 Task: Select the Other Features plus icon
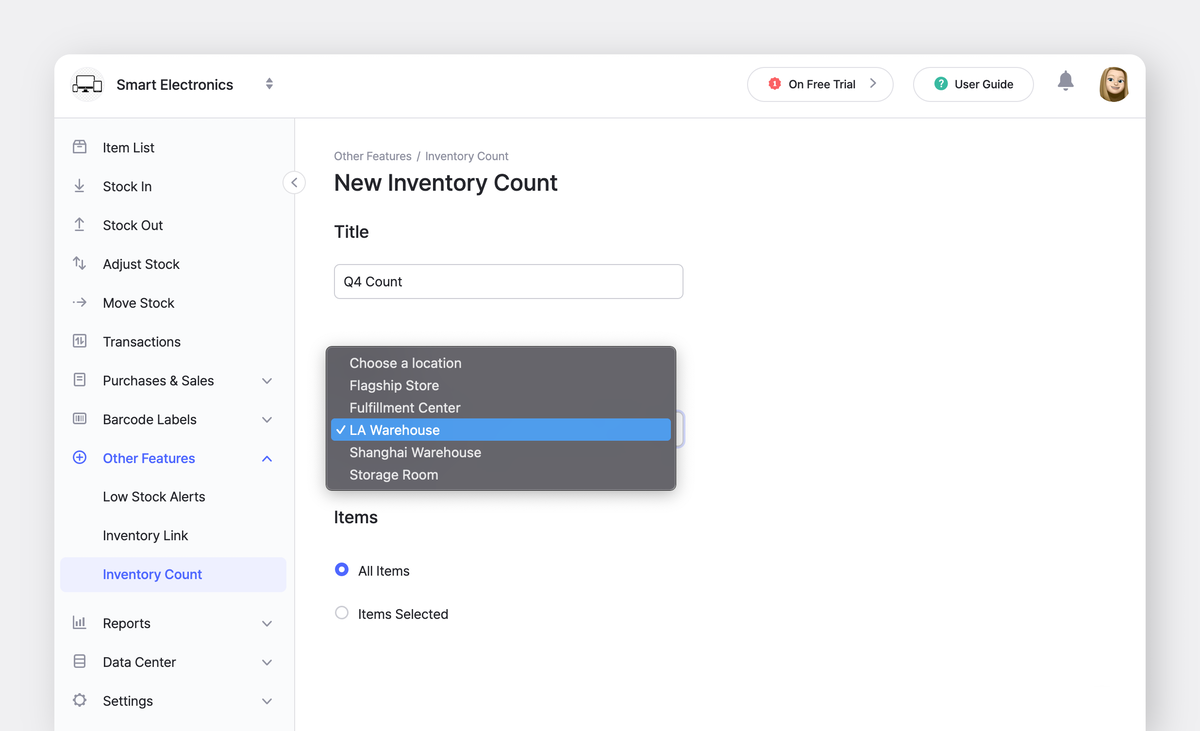80,458
